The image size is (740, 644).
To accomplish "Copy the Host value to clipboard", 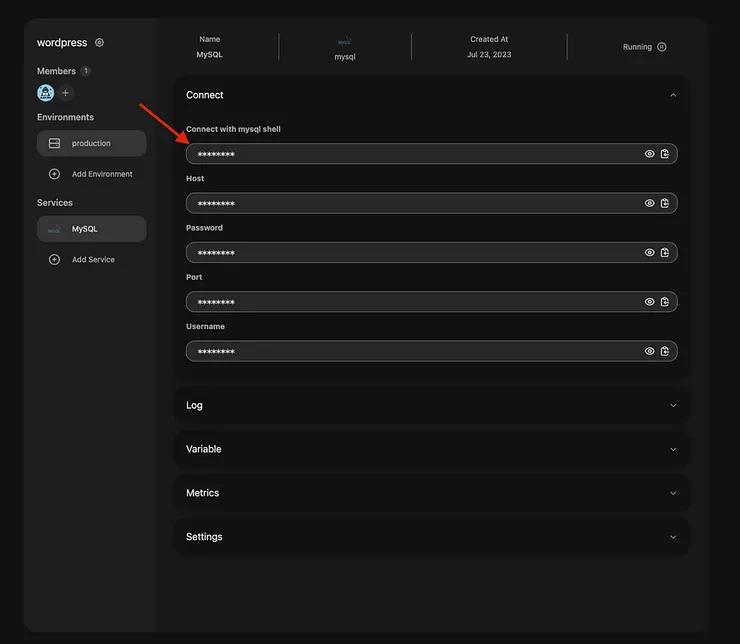I will click(x=665, y=203).
